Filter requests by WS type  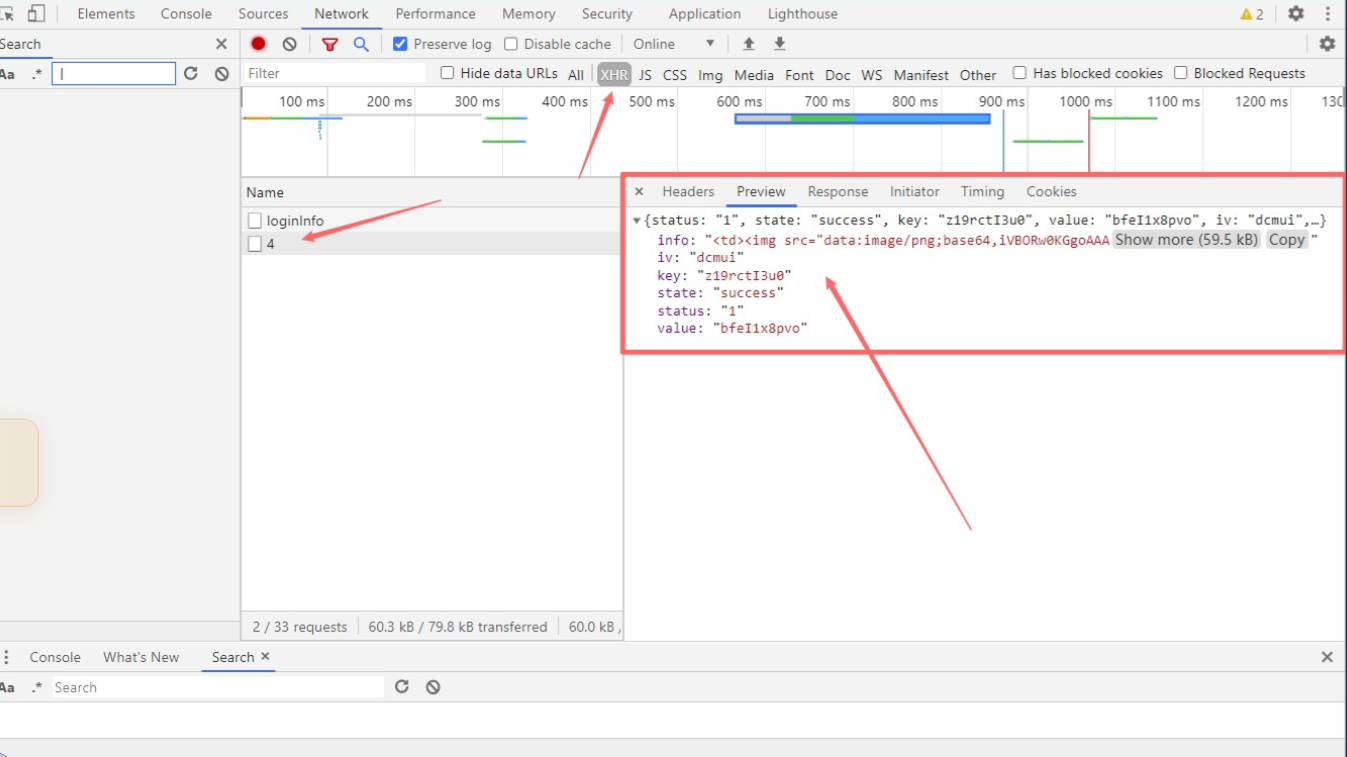click(x=872, y=75)
